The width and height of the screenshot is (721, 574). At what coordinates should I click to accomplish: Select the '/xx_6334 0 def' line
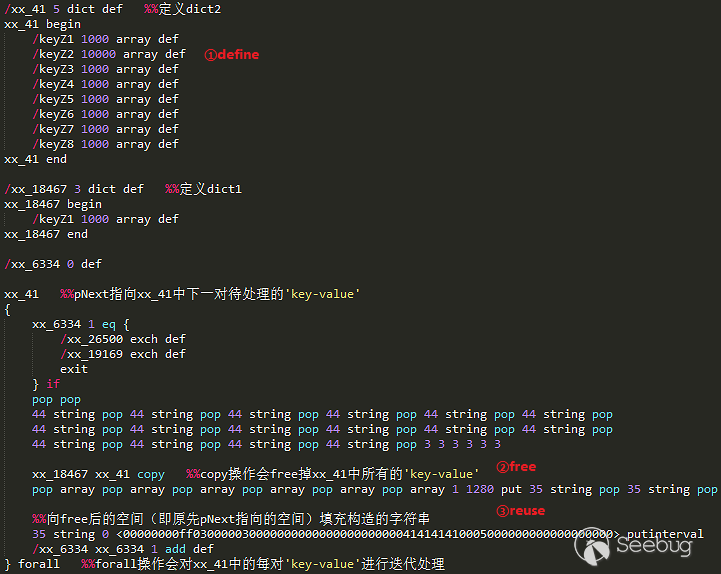pyautogui.click(x=53, y=264)
